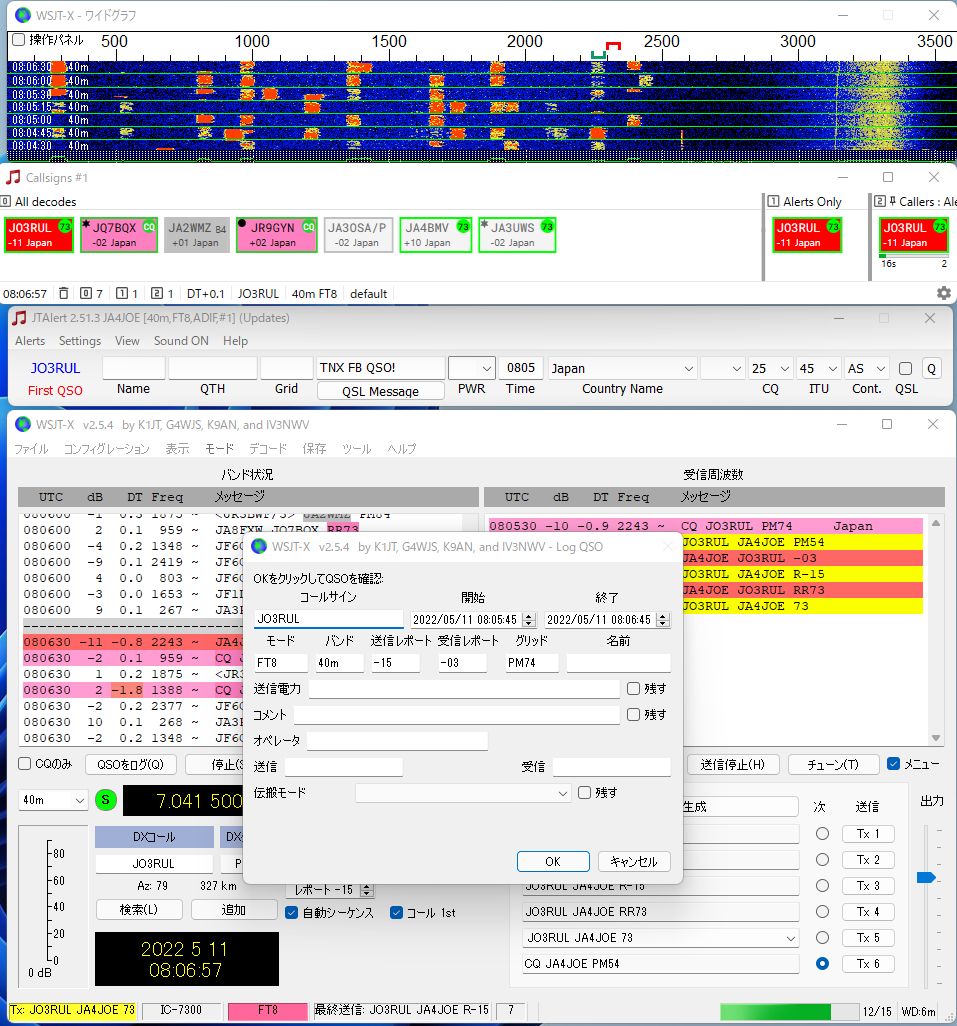
Task: Select the JR9GYN CQ callsign tile
Action: point(277,235)
